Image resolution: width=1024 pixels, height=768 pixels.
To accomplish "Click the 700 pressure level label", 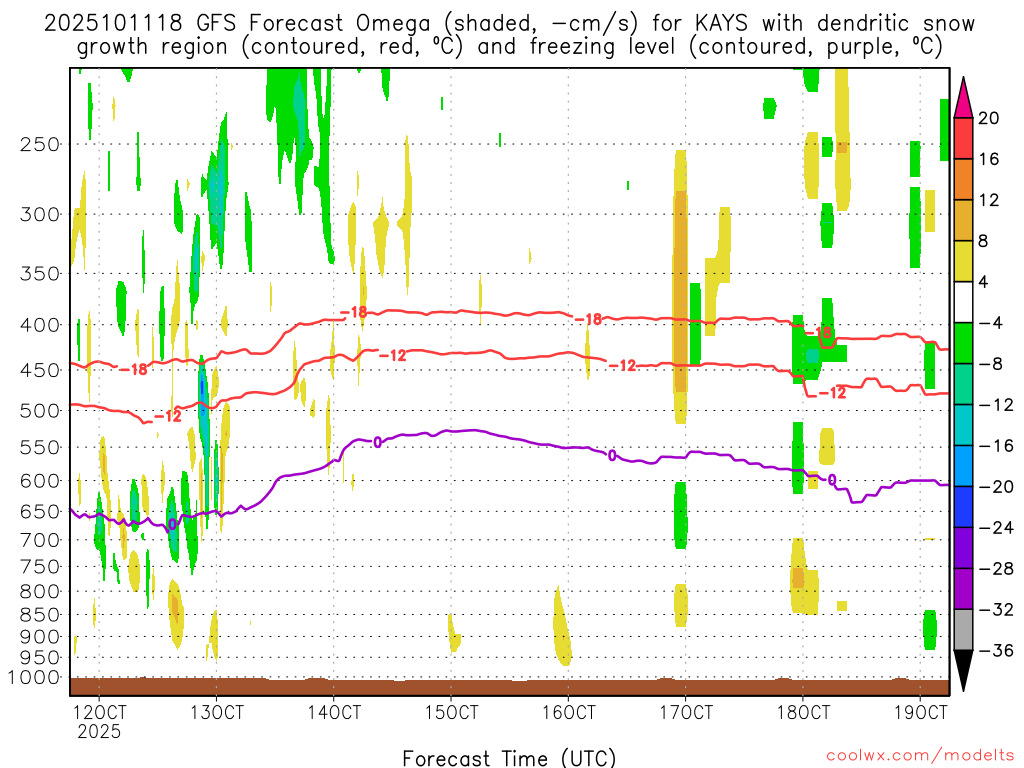I will coord(40,540).
